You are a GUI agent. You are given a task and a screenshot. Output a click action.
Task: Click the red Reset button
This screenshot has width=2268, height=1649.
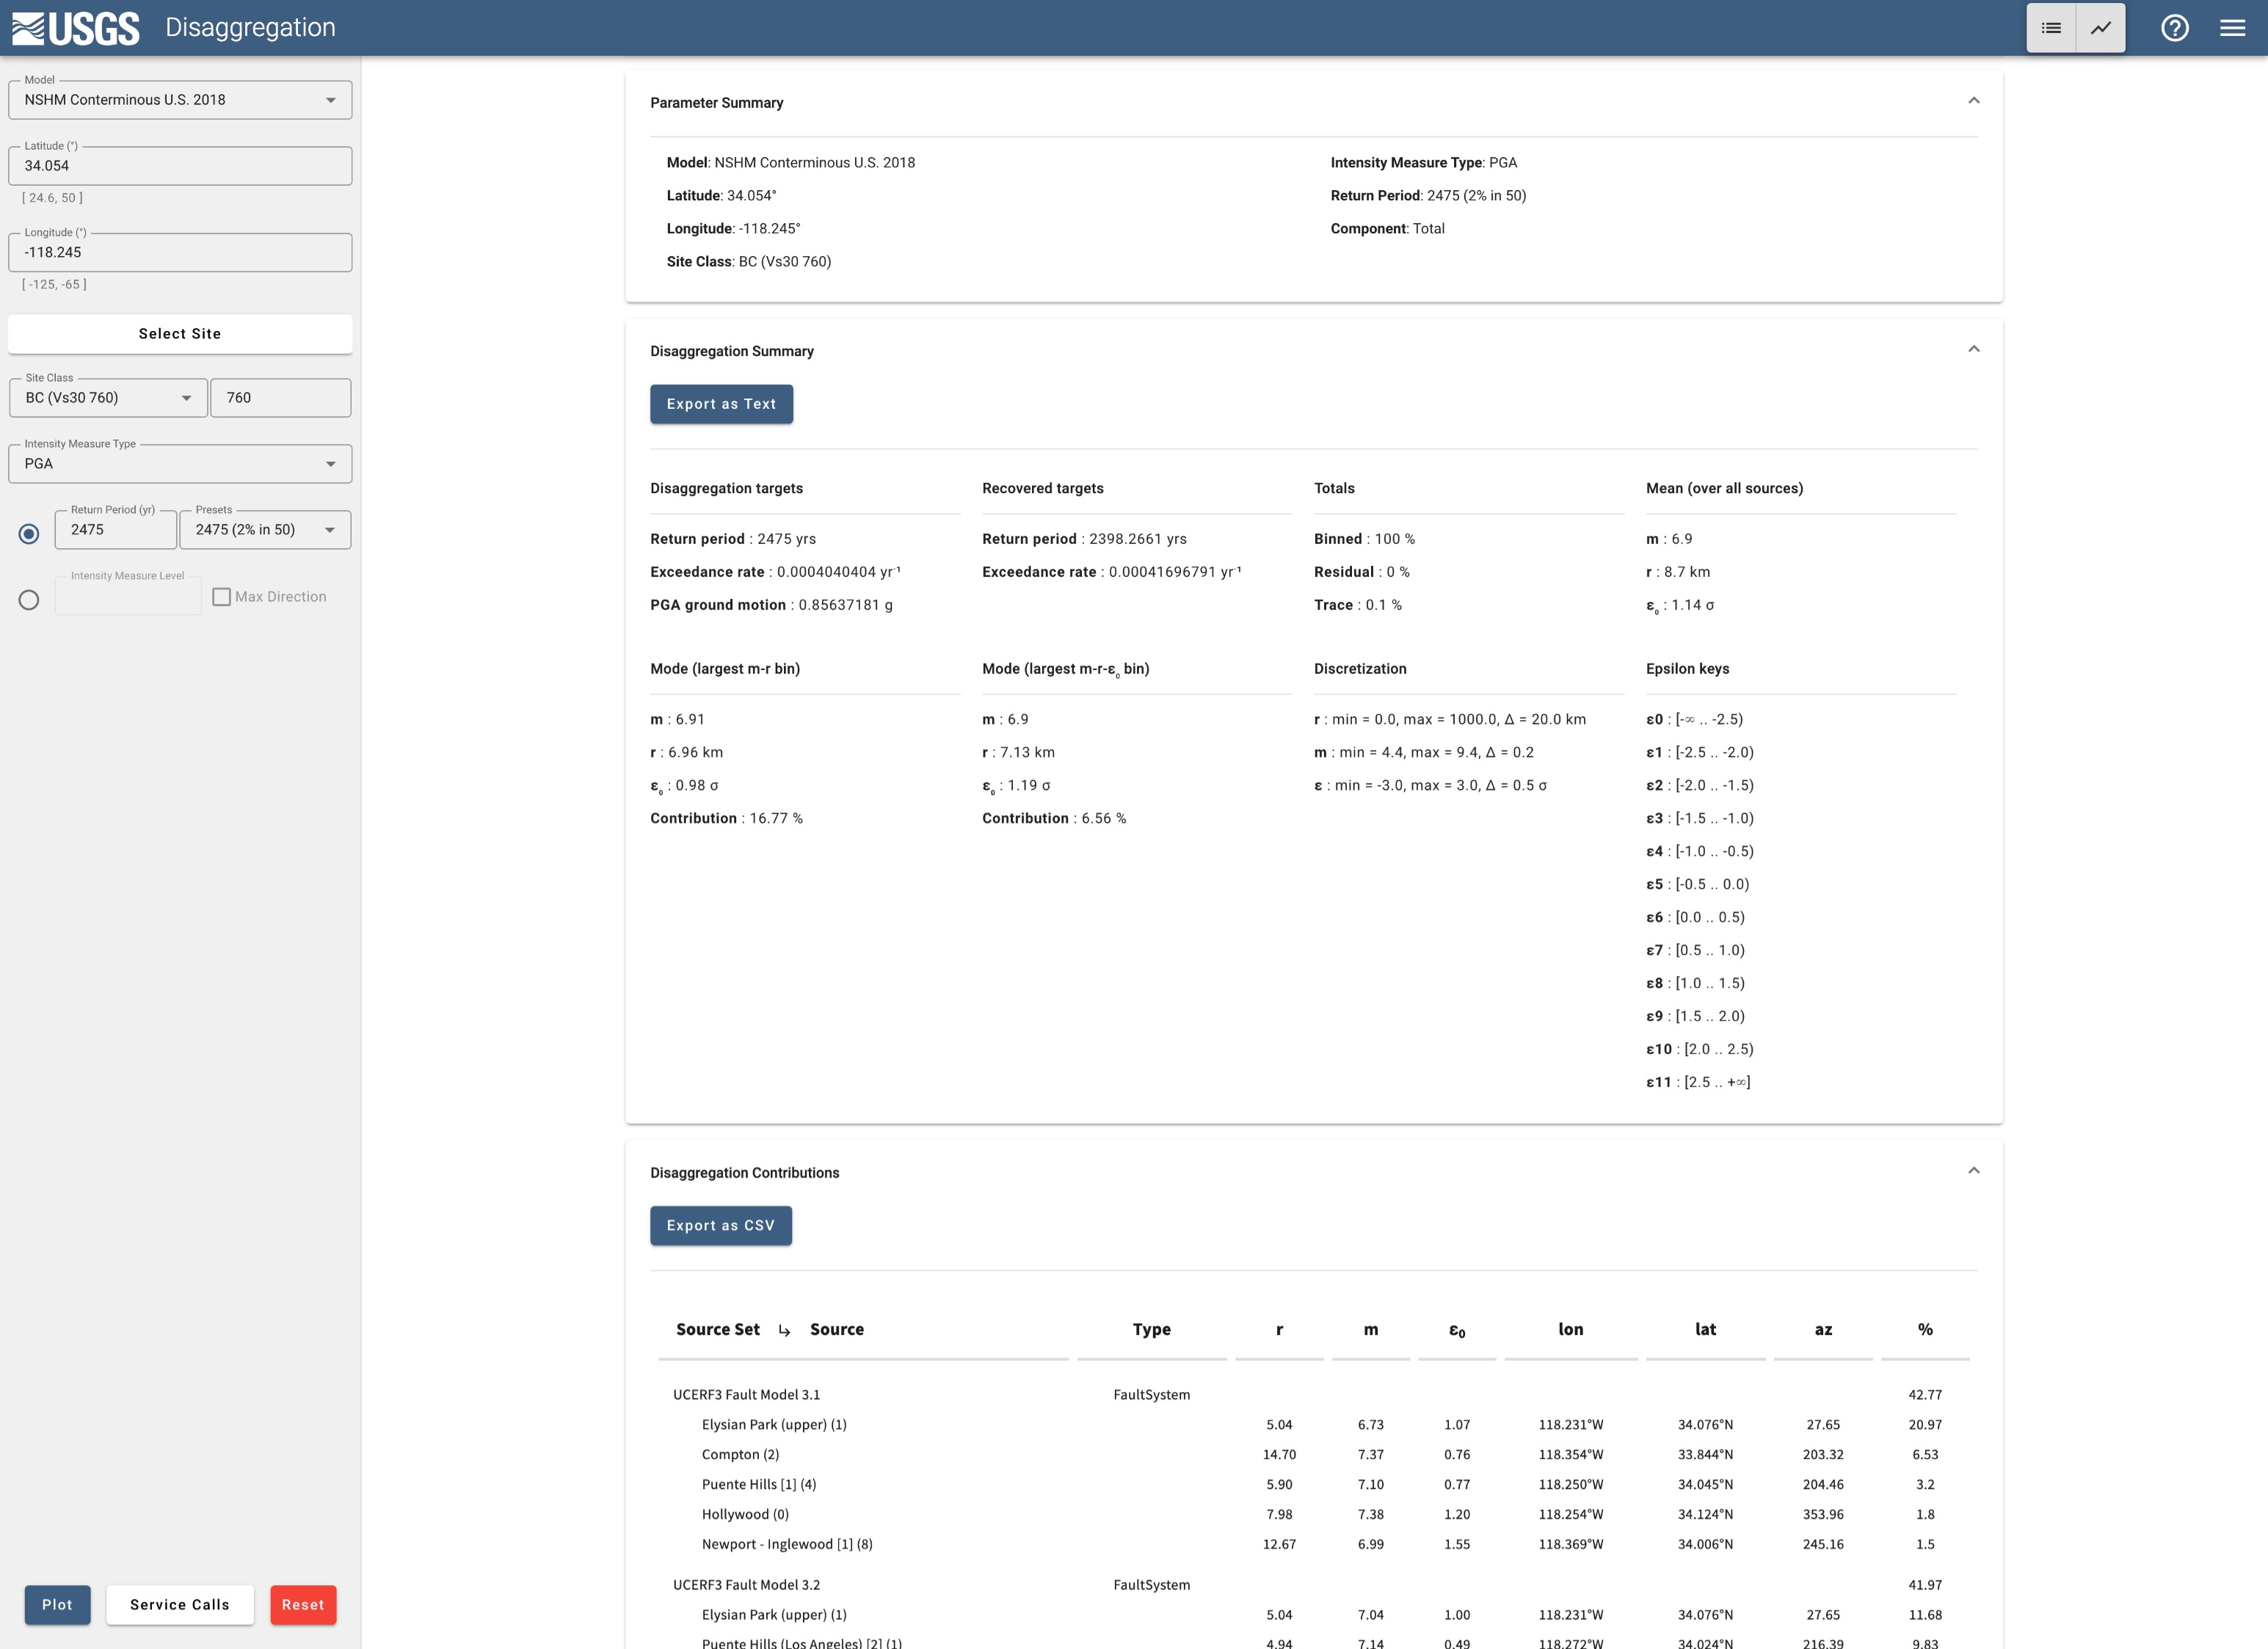coord(303,1605)
